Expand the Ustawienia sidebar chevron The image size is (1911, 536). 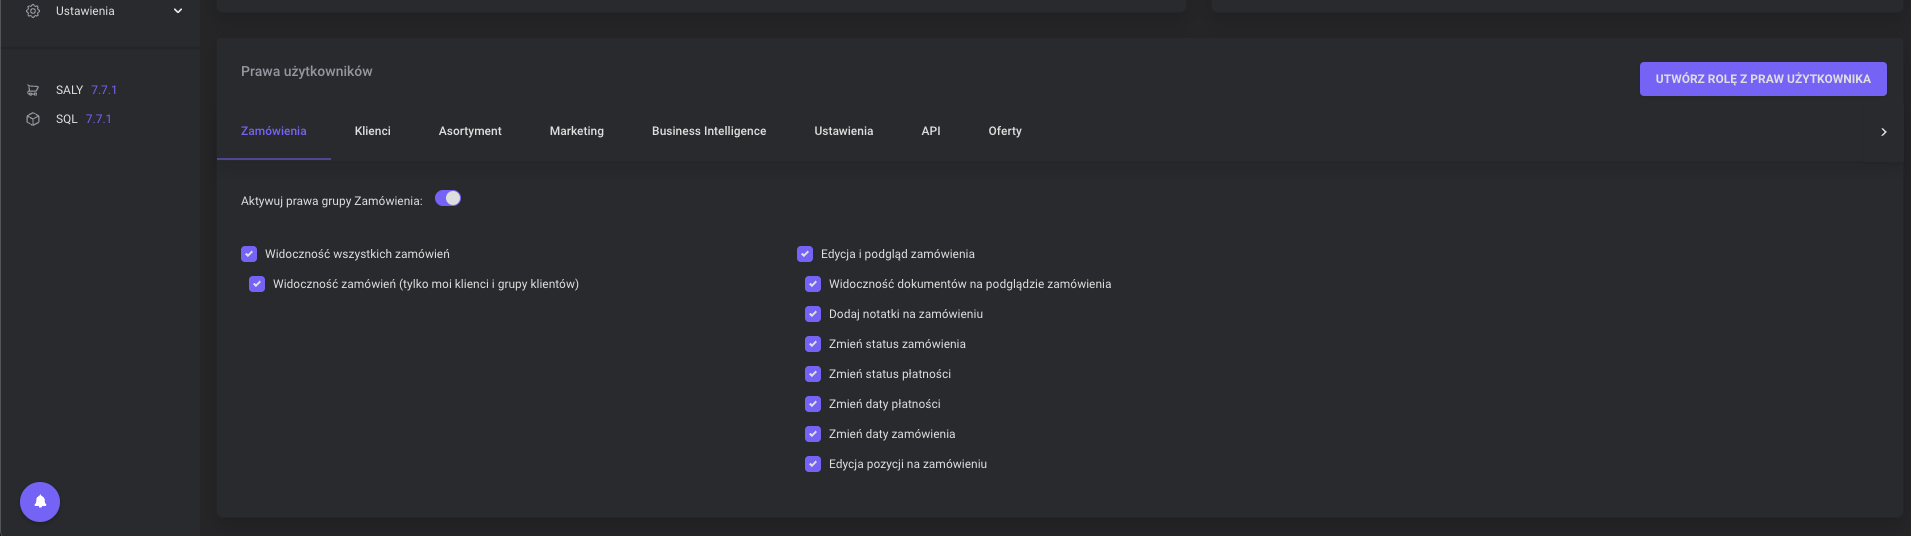[x=178, y=11]
